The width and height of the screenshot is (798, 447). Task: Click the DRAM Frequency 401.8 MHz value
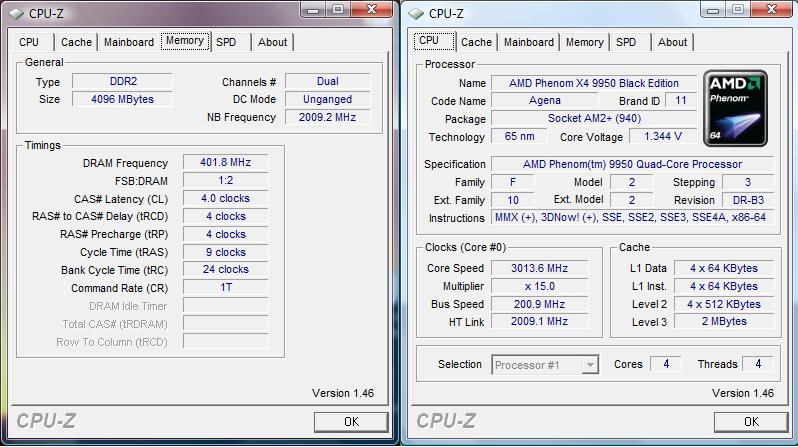coord(225,162)
